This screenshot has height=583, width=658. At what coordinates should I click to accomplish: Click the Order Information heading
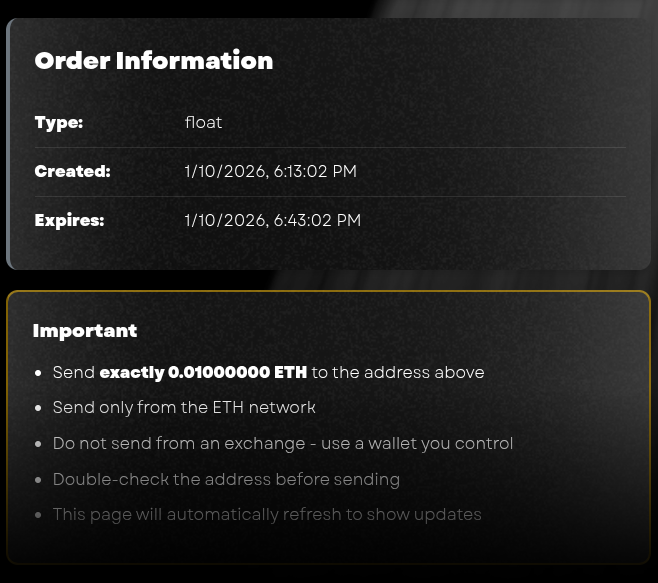click(x=153, y=61)
